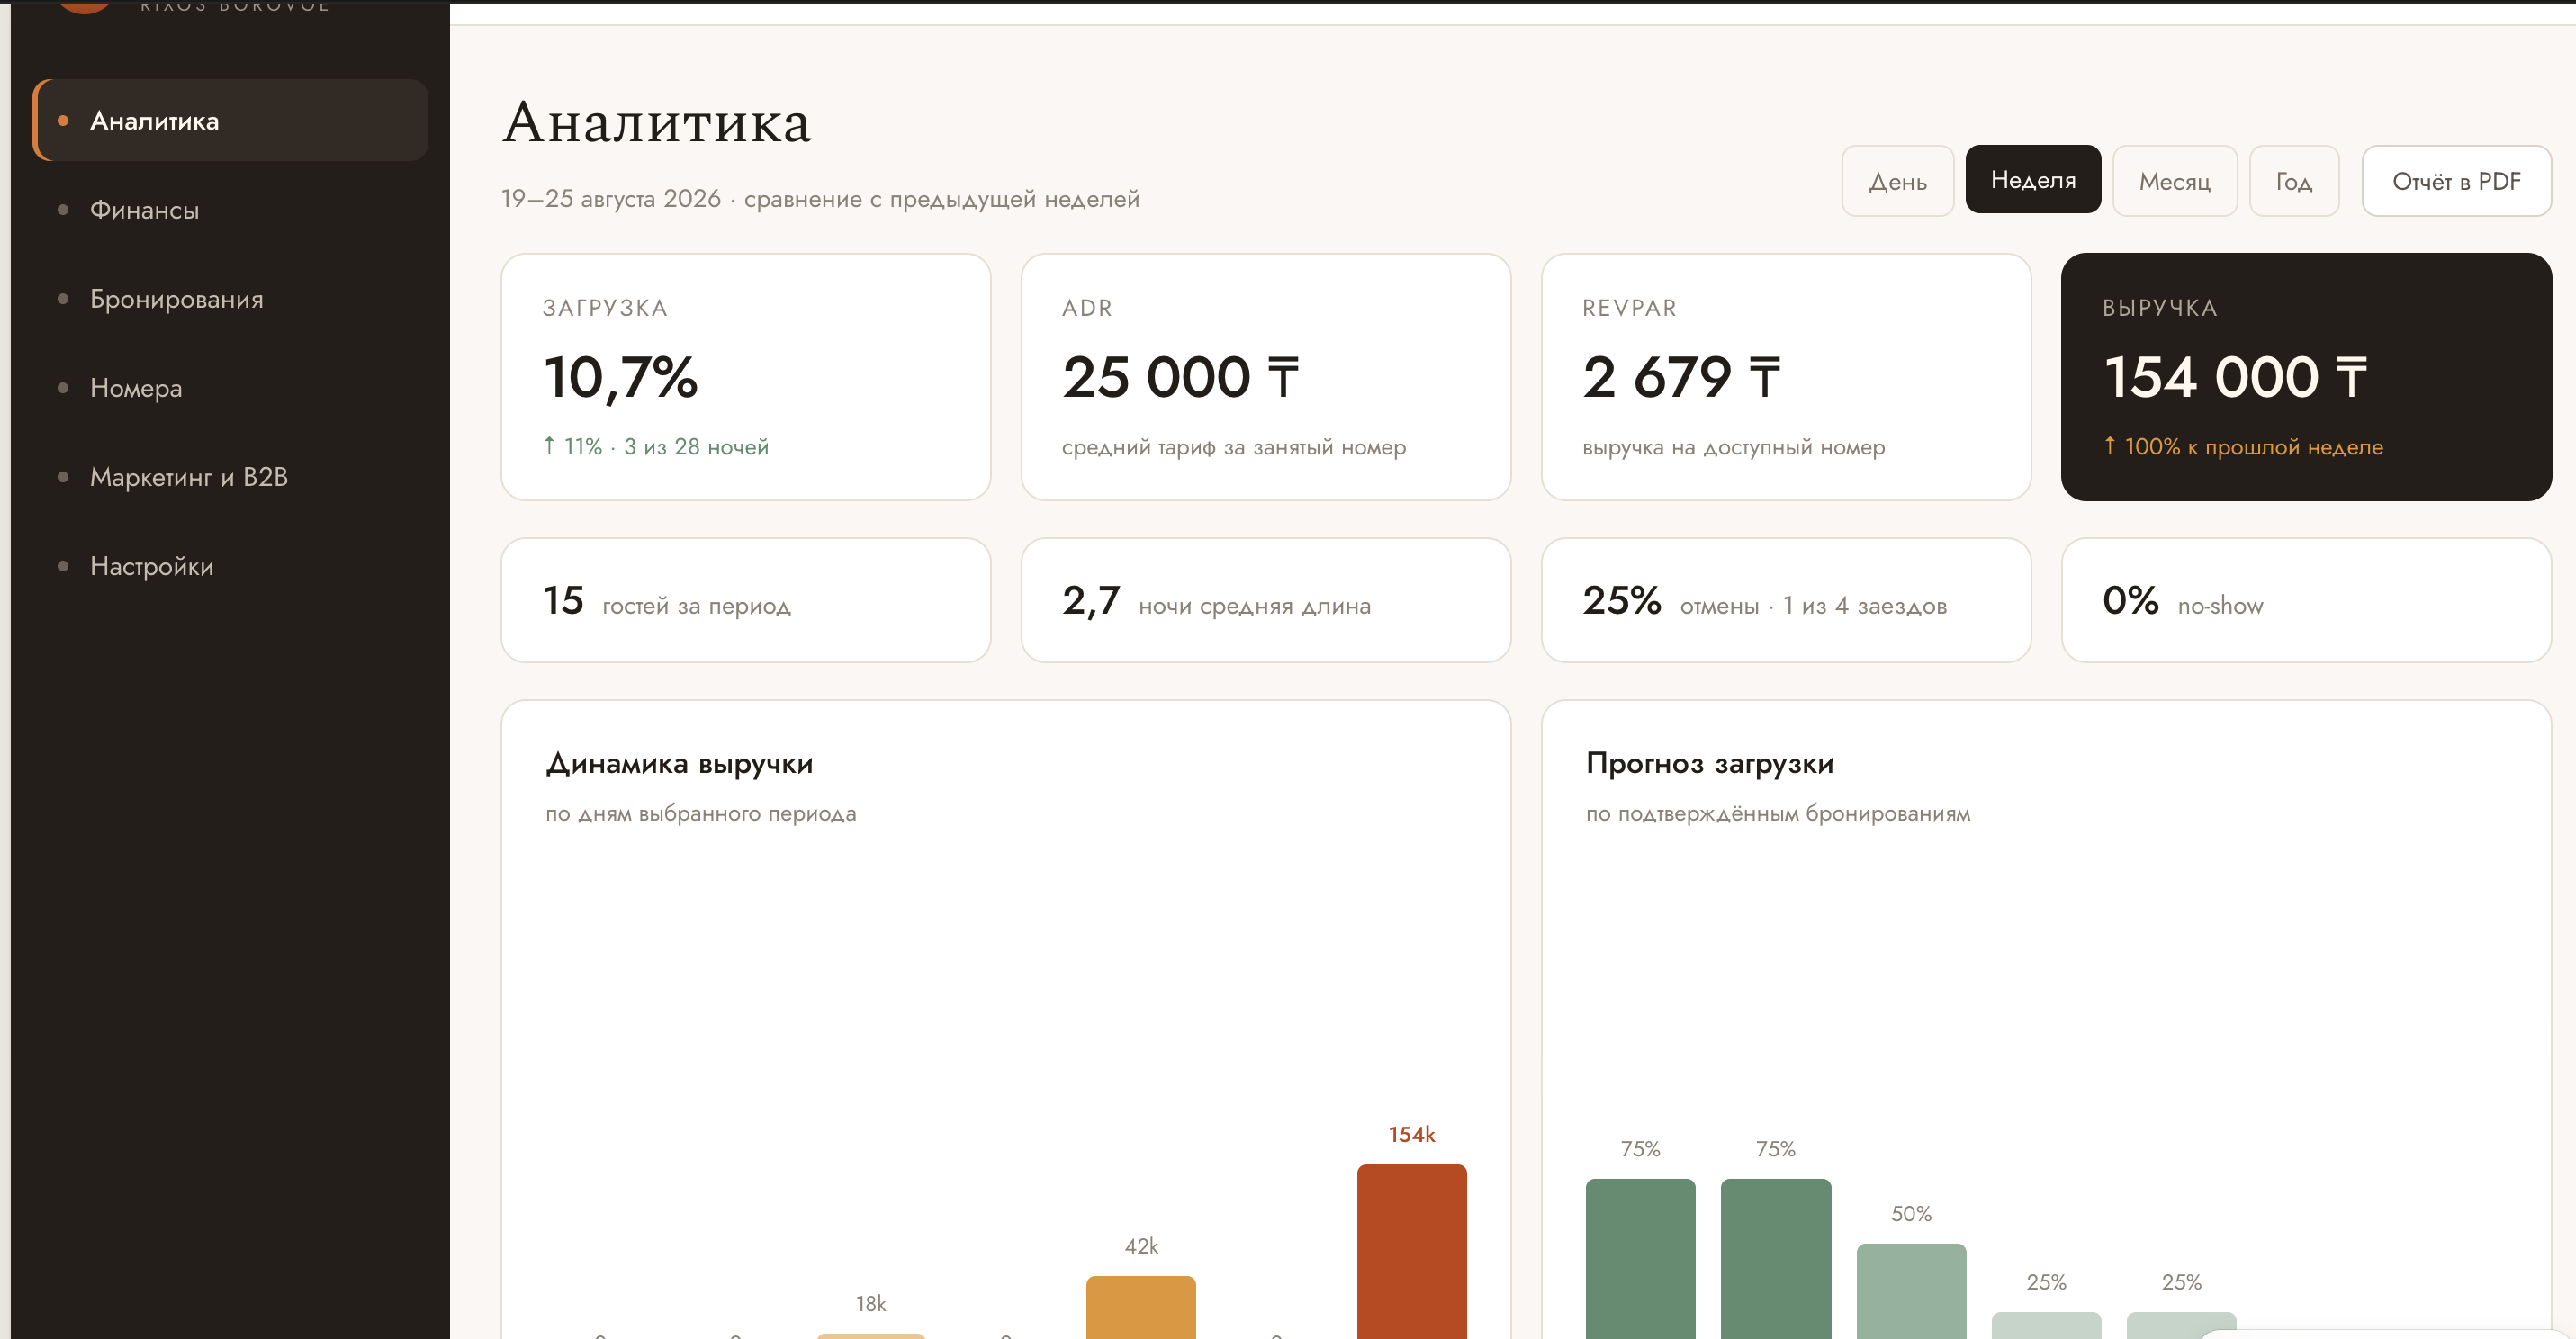Click the '↑ 100% к прошлой неделе' text

[2242, 446]
